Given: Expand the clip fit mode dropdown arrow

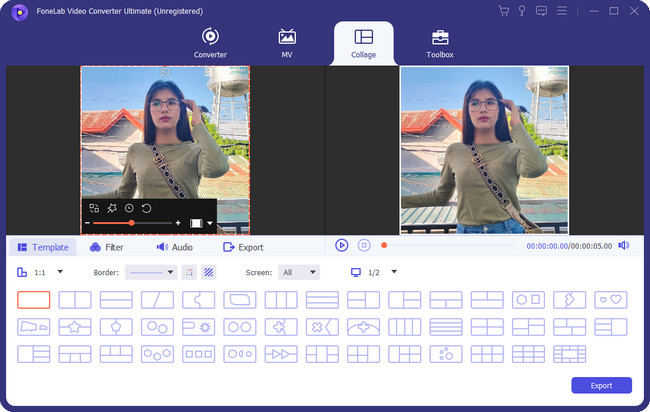Looking at the screenshot, I should (210, 223).
